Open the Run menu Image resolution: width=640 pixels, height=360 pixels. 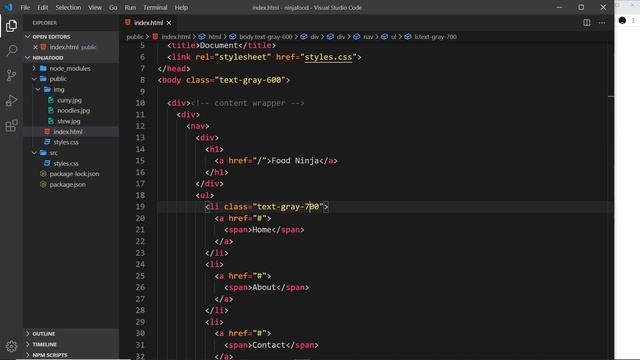[130, 7]
